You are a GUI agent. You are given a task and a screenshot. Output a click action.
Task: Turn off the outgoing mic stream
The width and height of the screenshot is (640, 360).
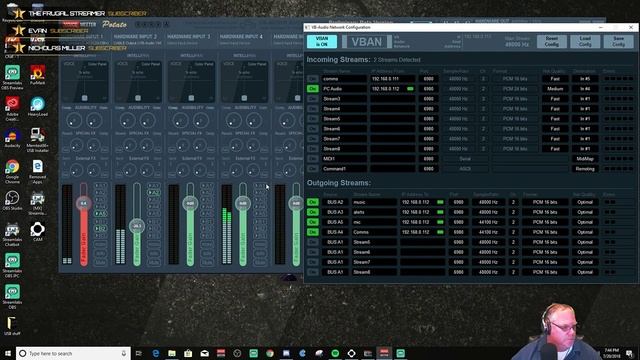pyautogui.click(x=313, y=222)
